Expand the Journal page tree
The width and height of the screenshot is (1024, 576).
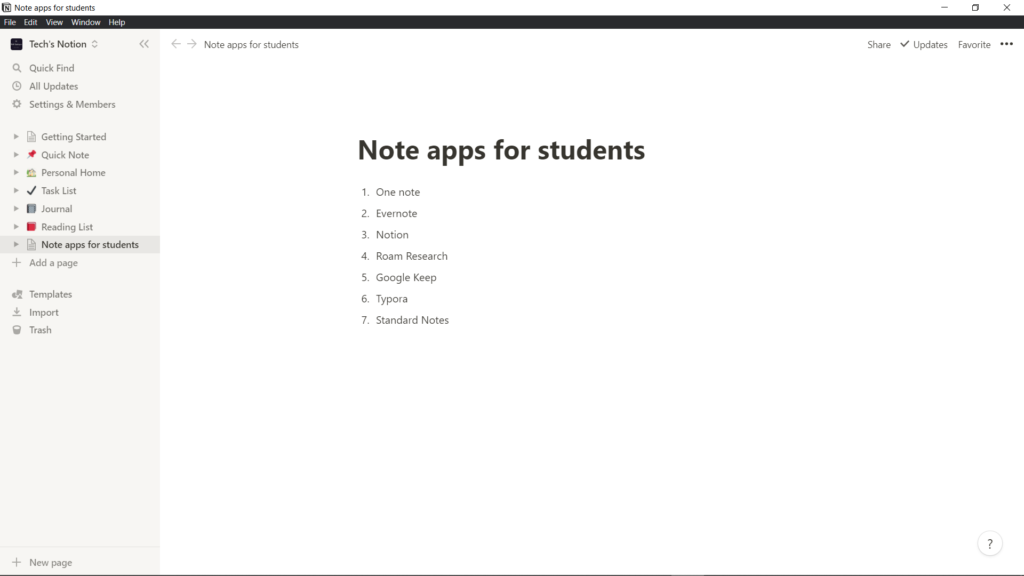point(16,209)
